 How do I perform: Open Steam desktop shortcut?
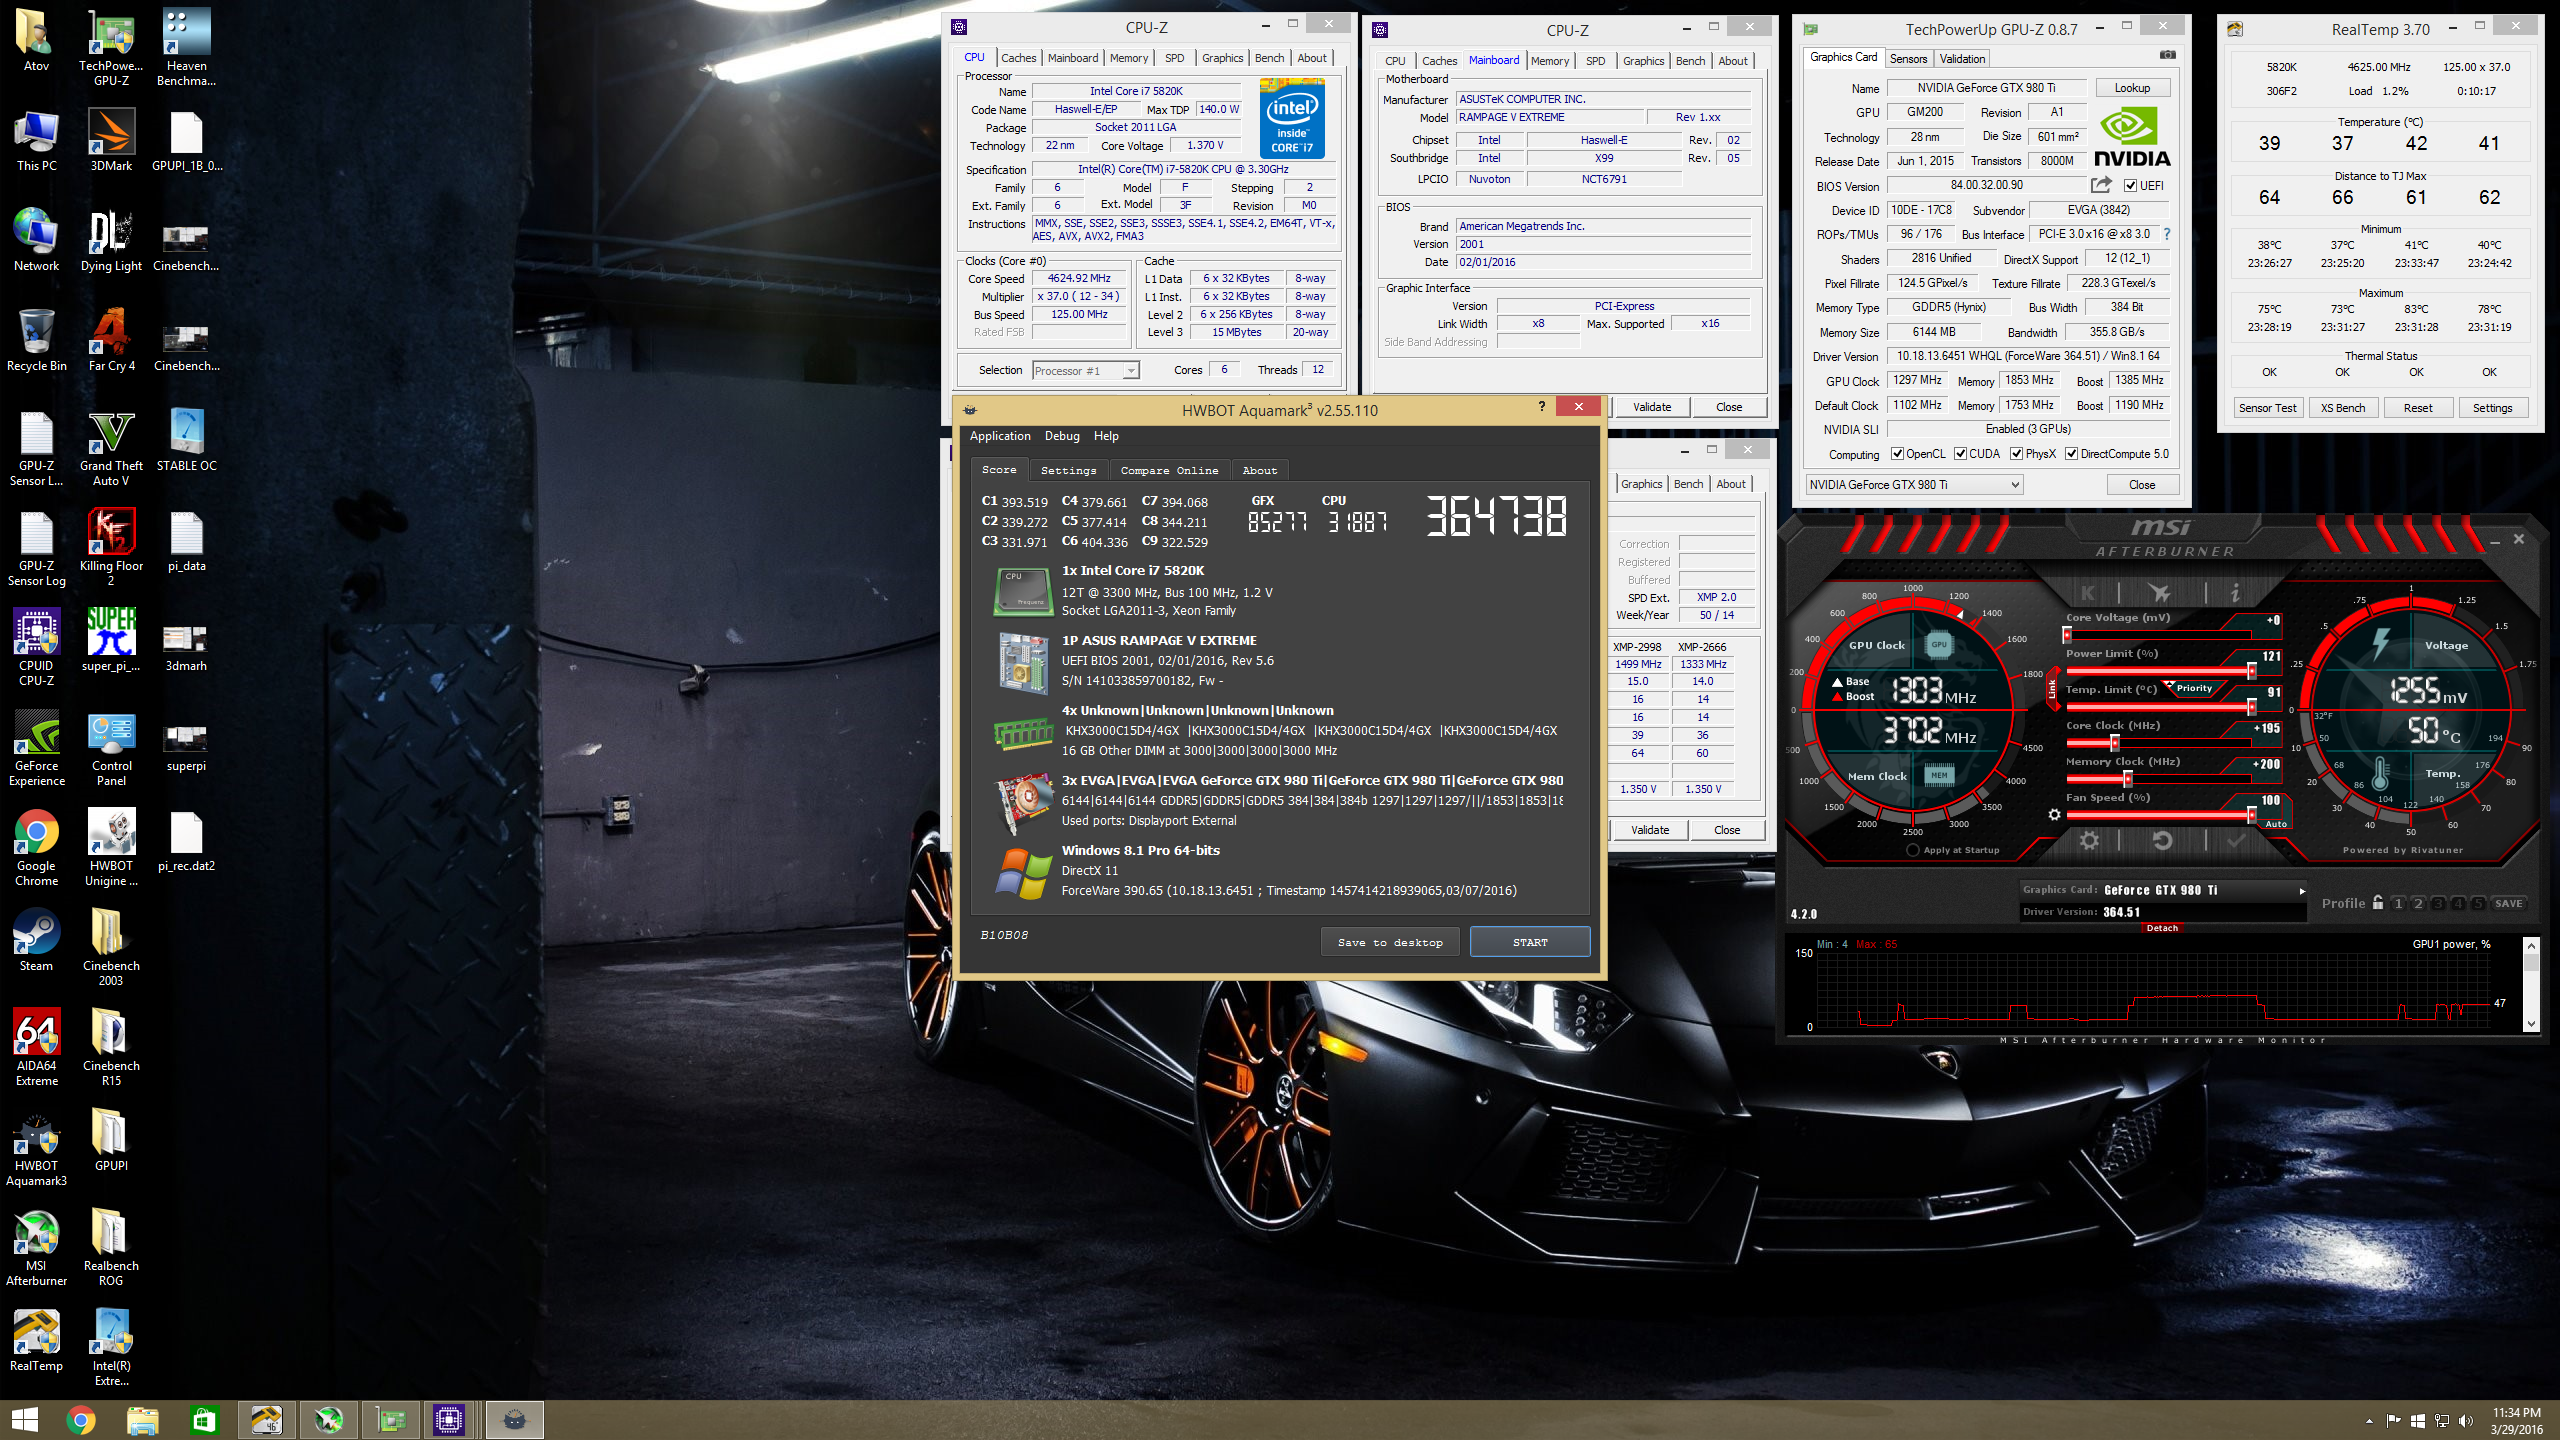coord(36,941)
